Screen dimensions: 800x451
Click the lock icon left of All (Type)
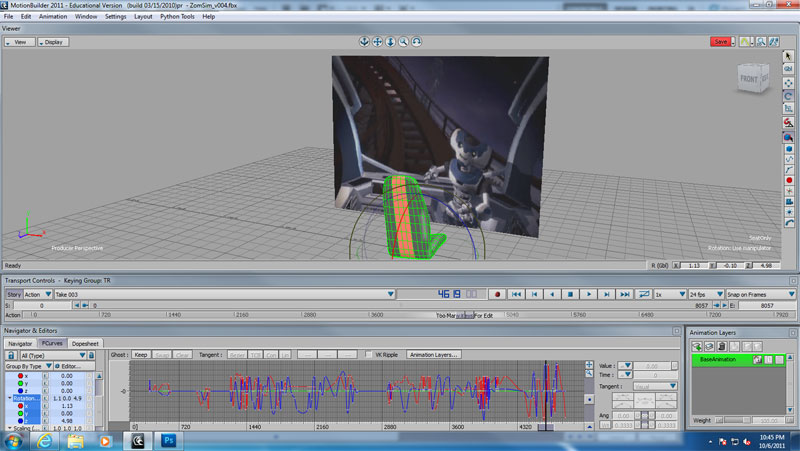click(x=11, y=355)
